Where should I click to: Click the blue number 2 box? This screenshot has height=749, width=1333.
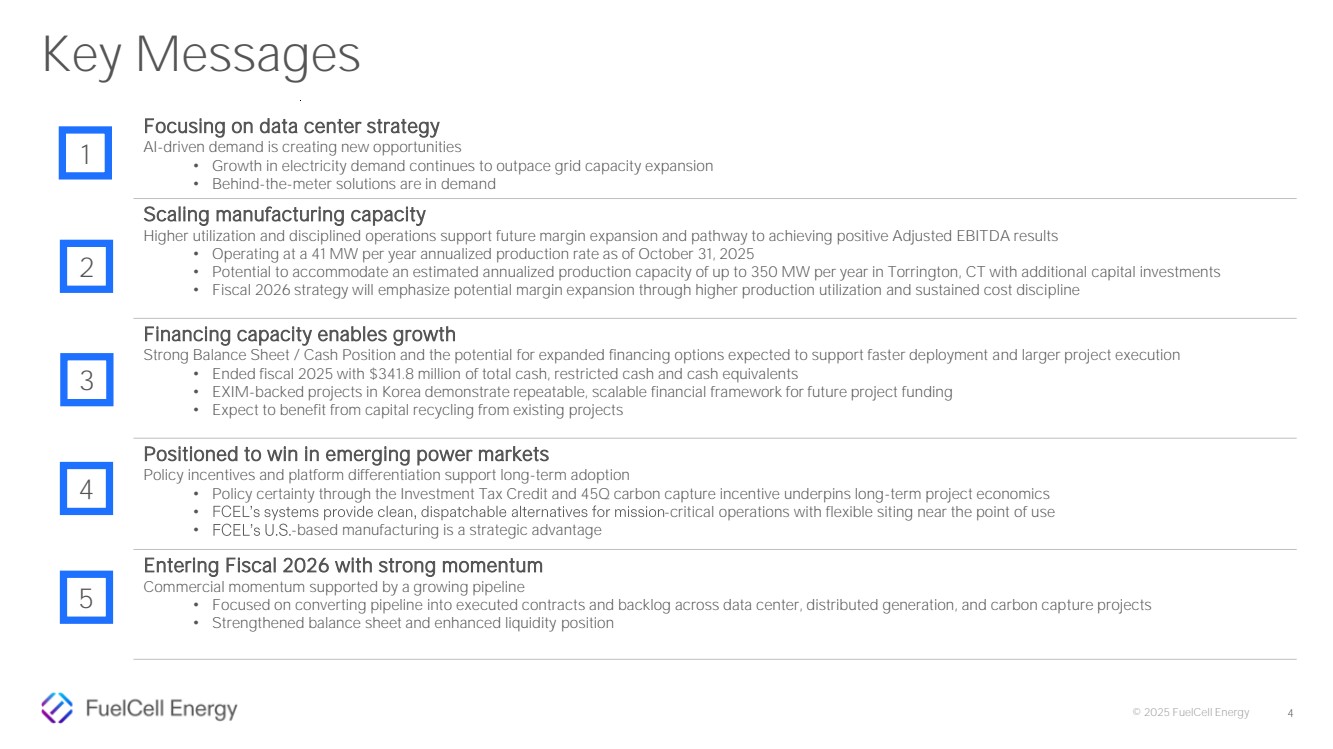(86, 267)
